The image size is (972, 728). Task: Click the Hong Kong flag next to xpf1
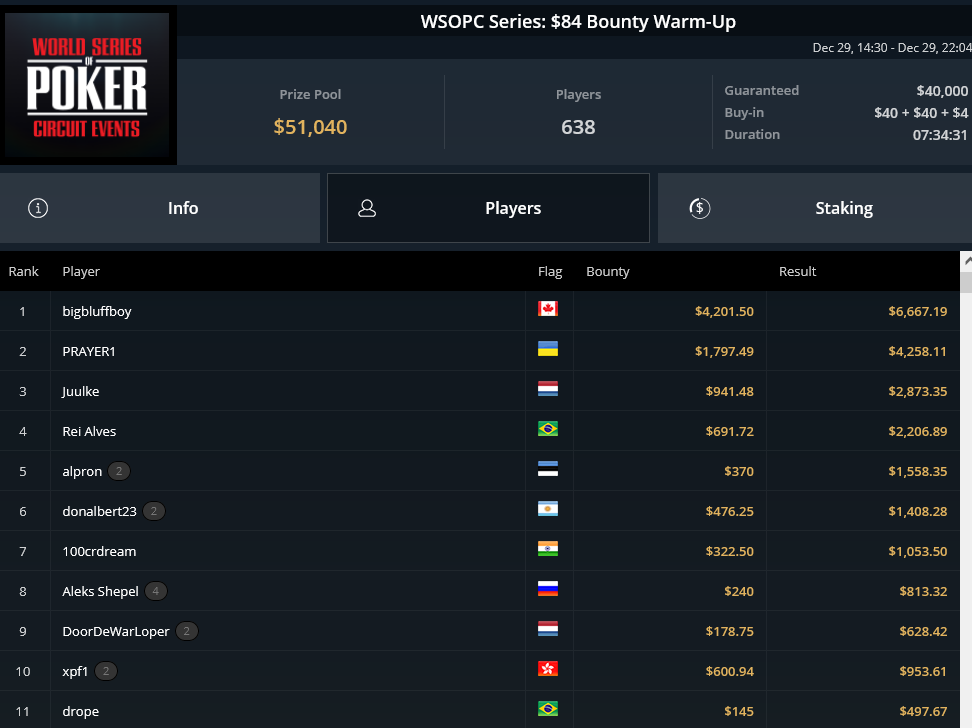click(548, 668)
